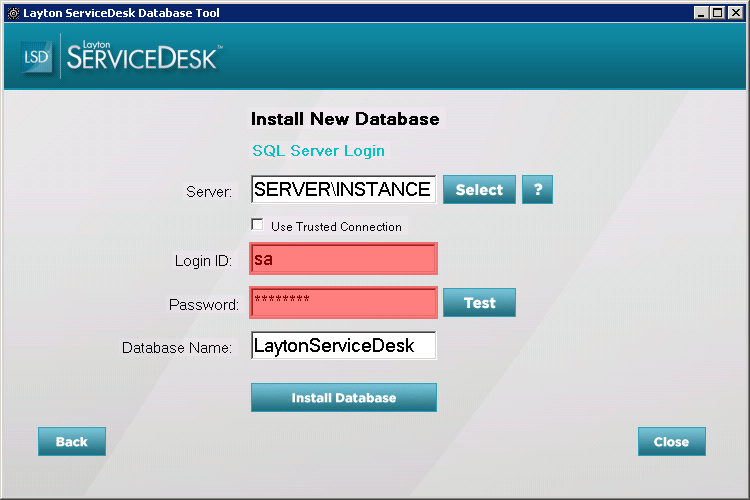The height and width of the screenshot is (500, 750).
Task: Select the Database Name field
Action: coord(343,345)
